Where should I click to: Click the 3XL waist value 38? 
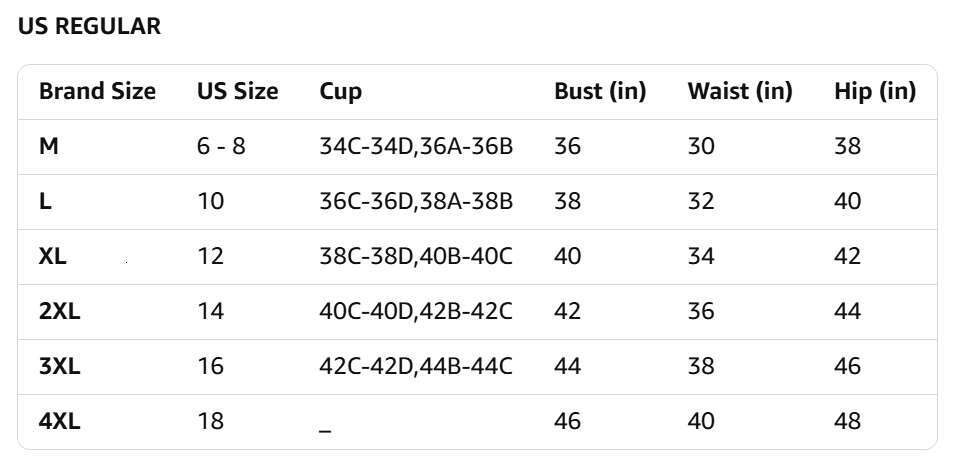coord(701,366)
